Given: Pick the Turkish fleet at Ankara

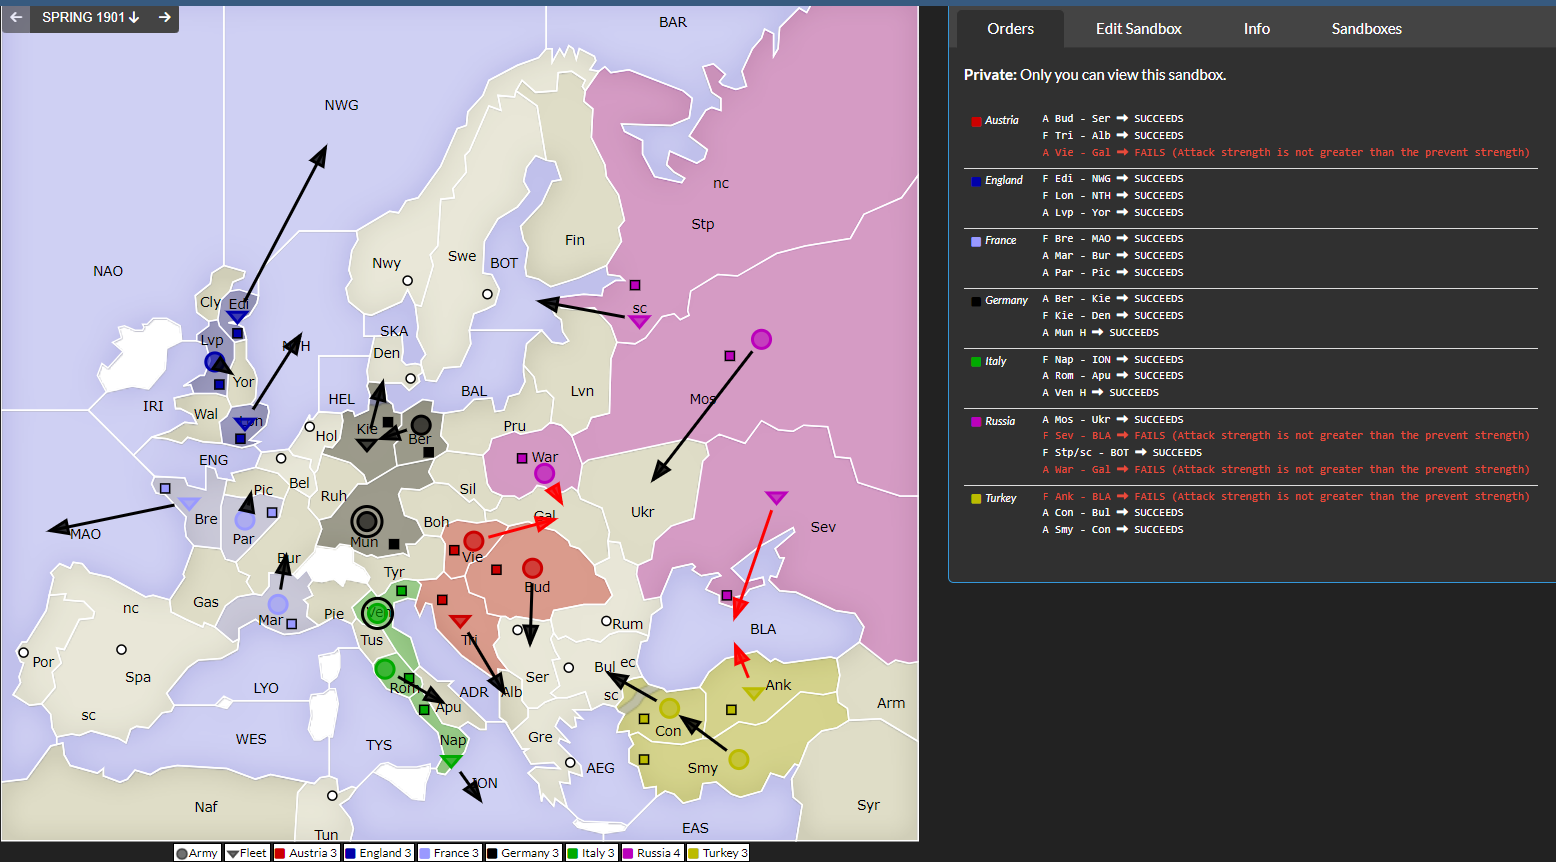Looking at the screenshot, I should pyautogui.click(x=753, y=693).
